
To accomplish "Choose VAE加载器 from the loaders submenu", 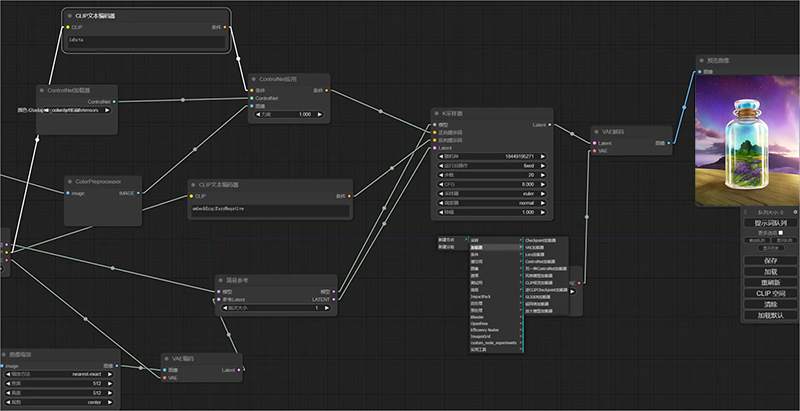I will [546, 247].
